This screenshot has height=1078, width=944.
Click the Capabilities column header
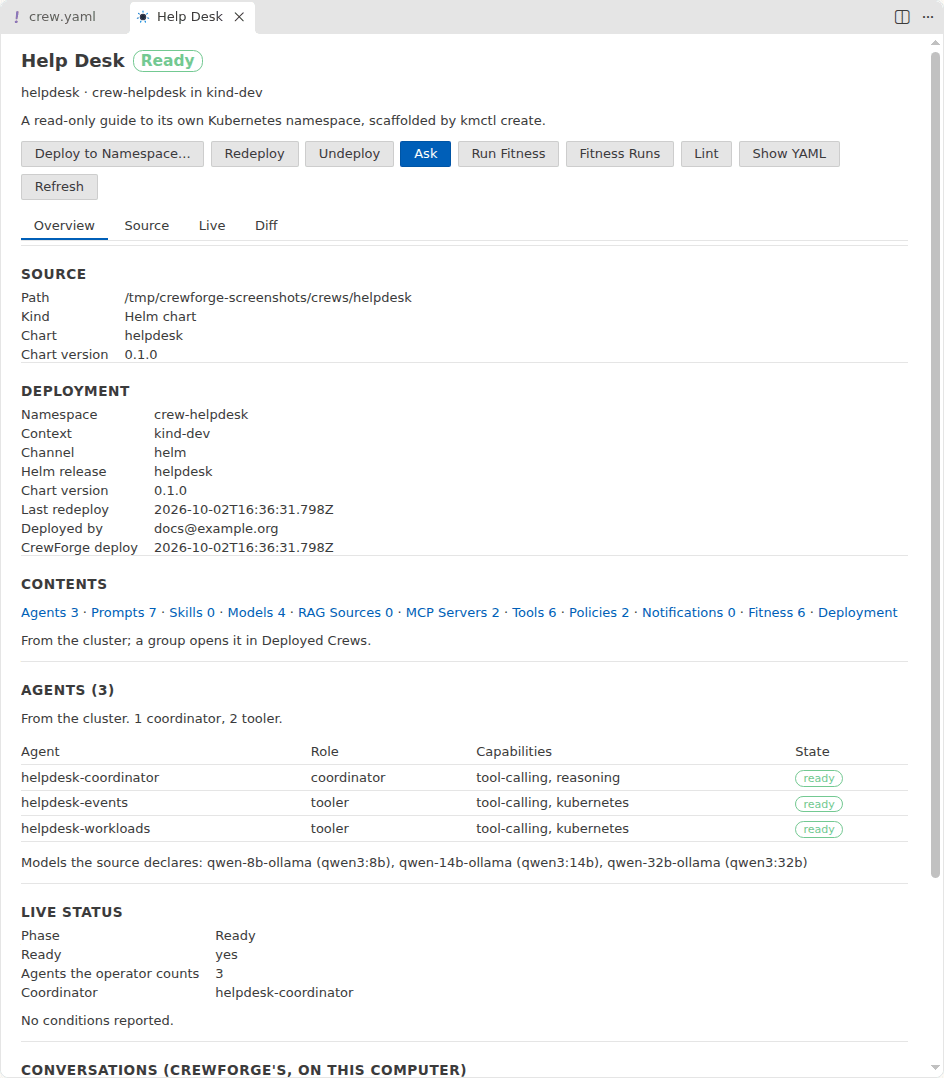click(514, 751)
